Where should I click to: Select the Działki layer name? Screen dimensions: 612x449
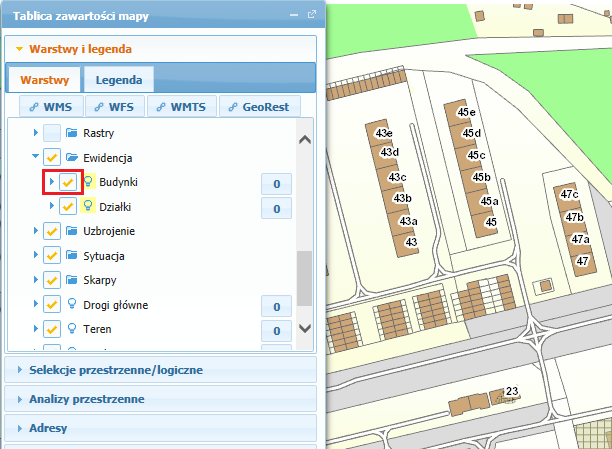coord(115,207)
